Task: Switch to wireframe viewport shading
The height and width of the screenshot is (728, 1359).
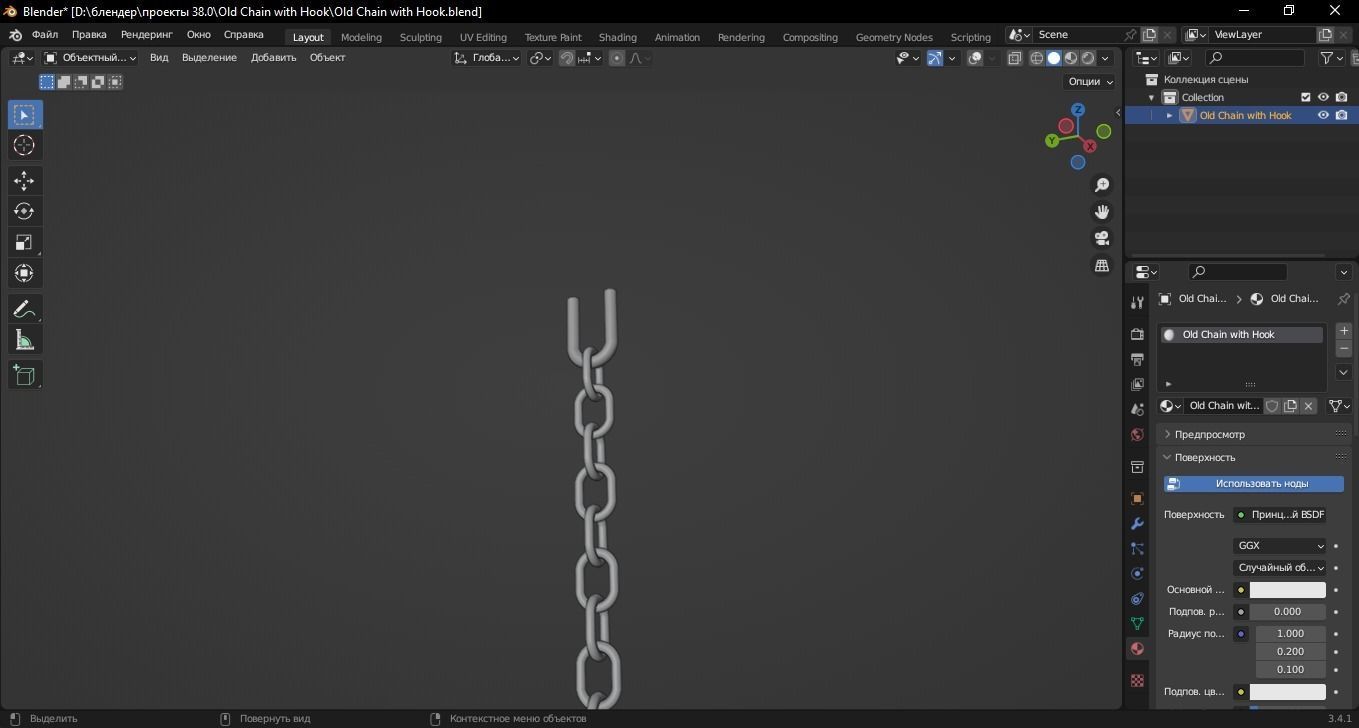Action: point(1037,58)
